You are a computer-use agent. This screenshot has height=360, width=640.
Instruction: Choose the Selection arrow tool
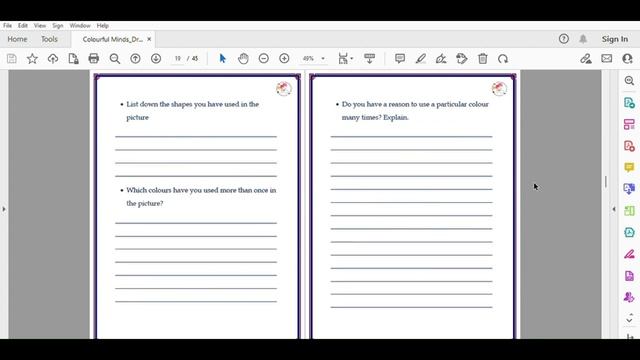[222, 59]
